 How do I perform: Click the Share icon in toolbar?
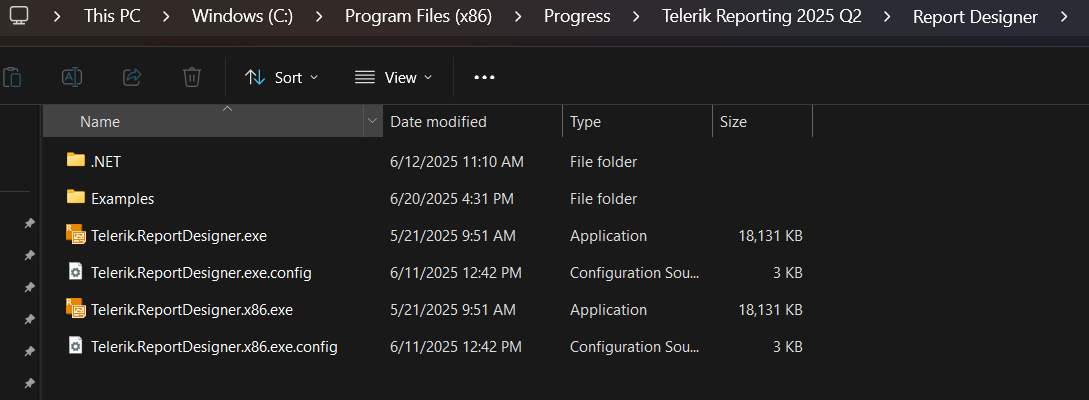pos(131,77)
